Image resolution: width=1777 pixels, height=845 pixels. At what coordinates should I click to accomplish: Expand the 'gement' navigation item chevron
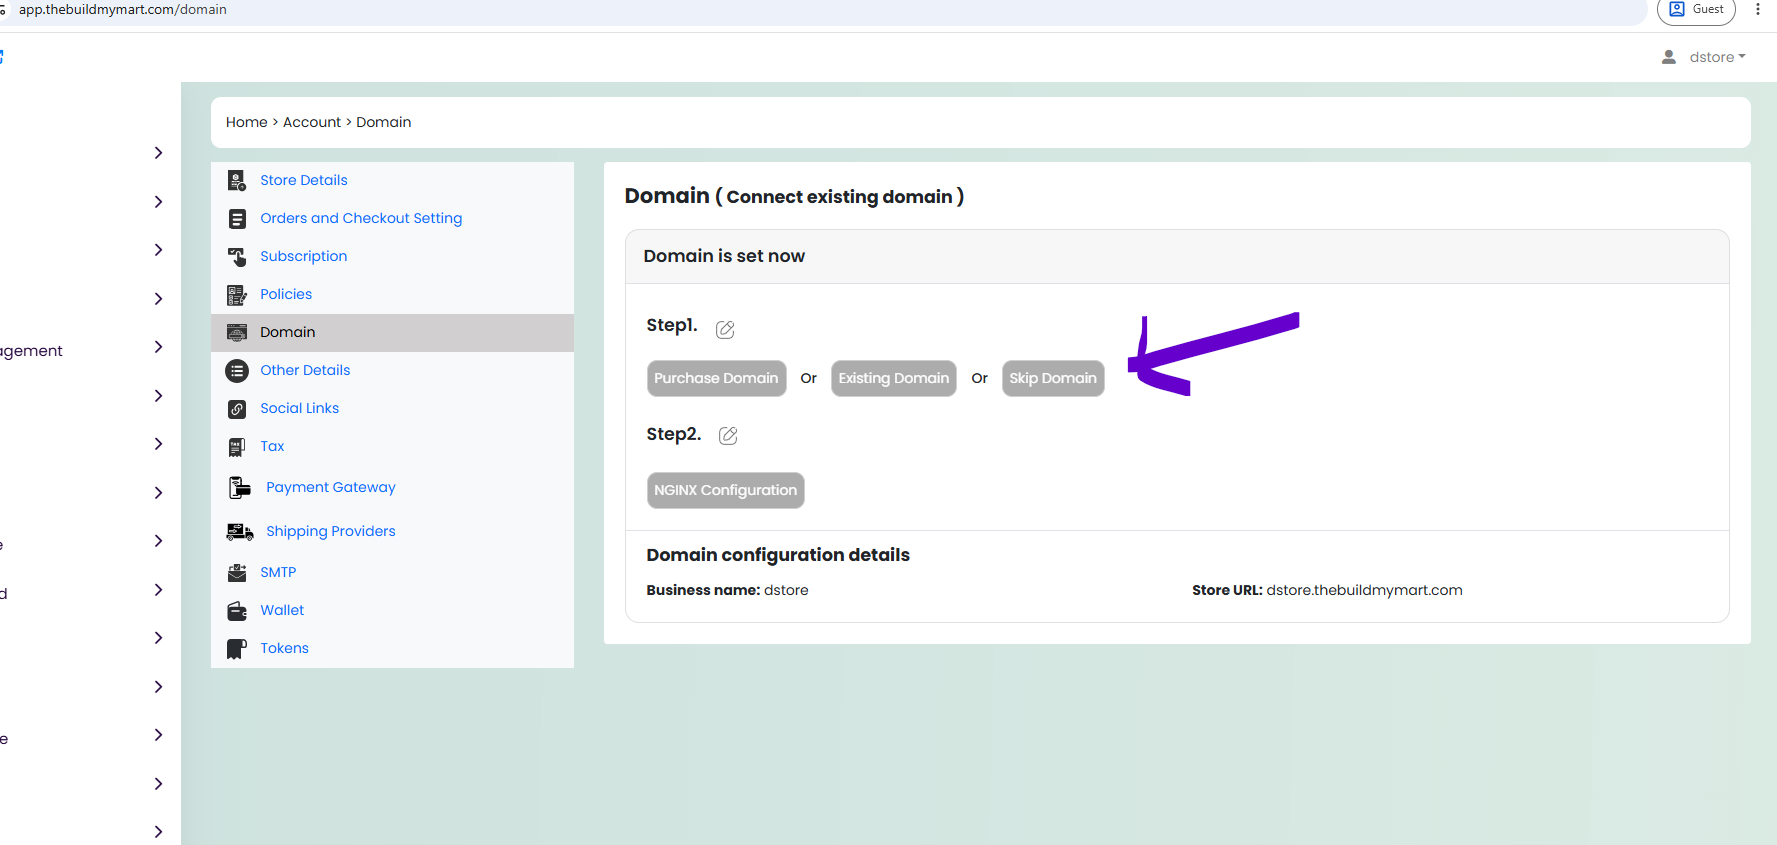[158, 347]
